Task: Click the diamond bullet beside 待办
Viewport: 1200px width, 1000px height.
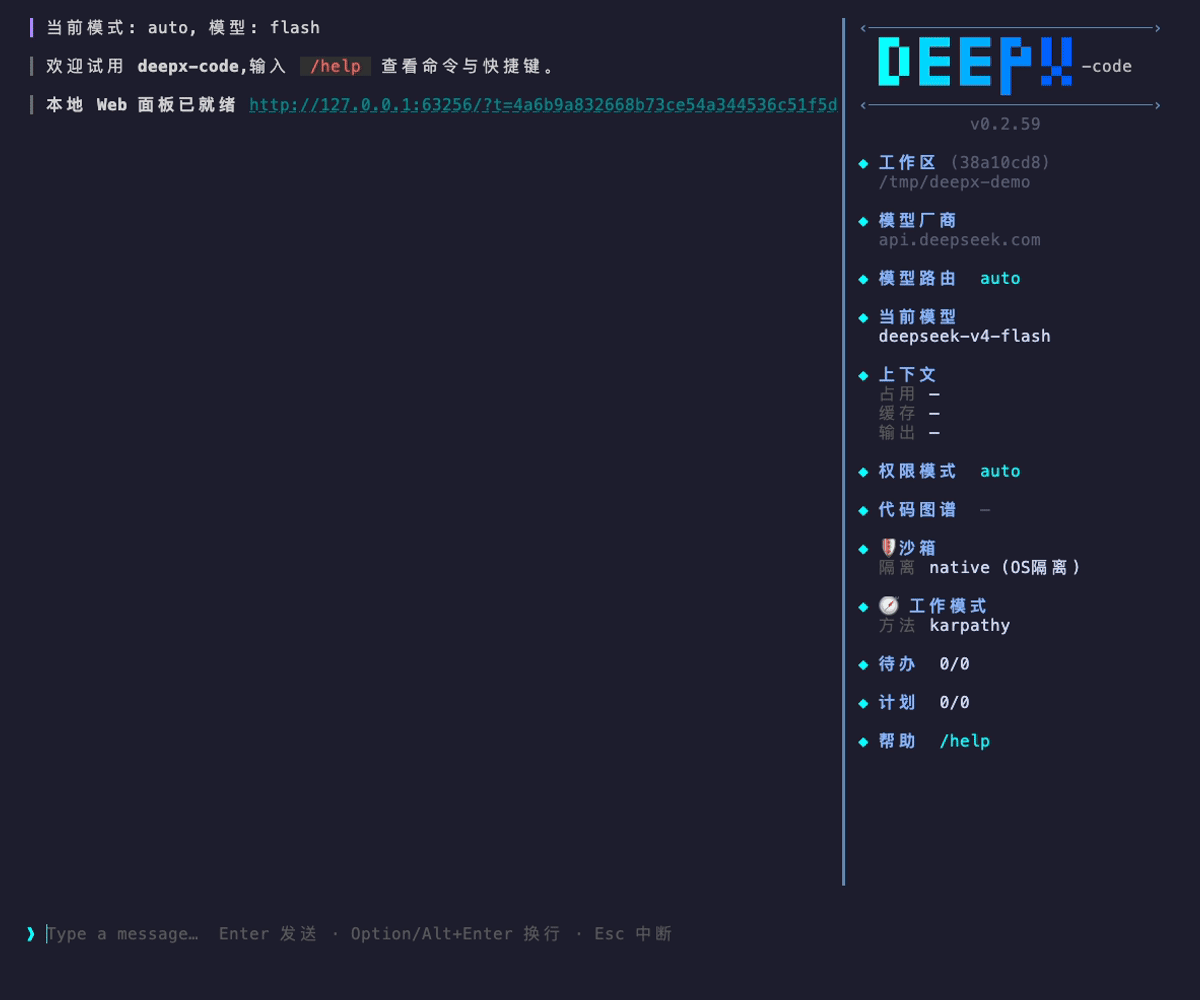Action: [864, 664]
